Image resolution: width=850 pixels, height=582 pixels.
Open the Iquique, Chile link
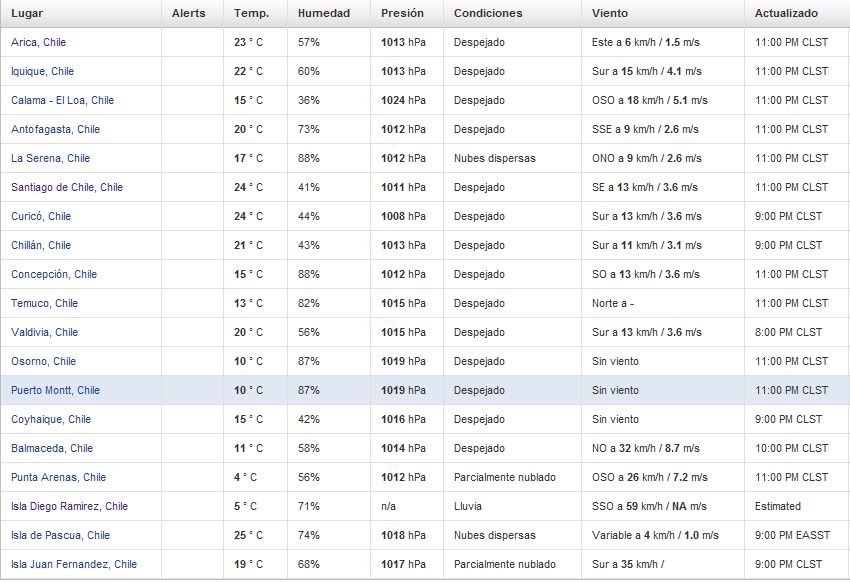(x=42, y=72)
